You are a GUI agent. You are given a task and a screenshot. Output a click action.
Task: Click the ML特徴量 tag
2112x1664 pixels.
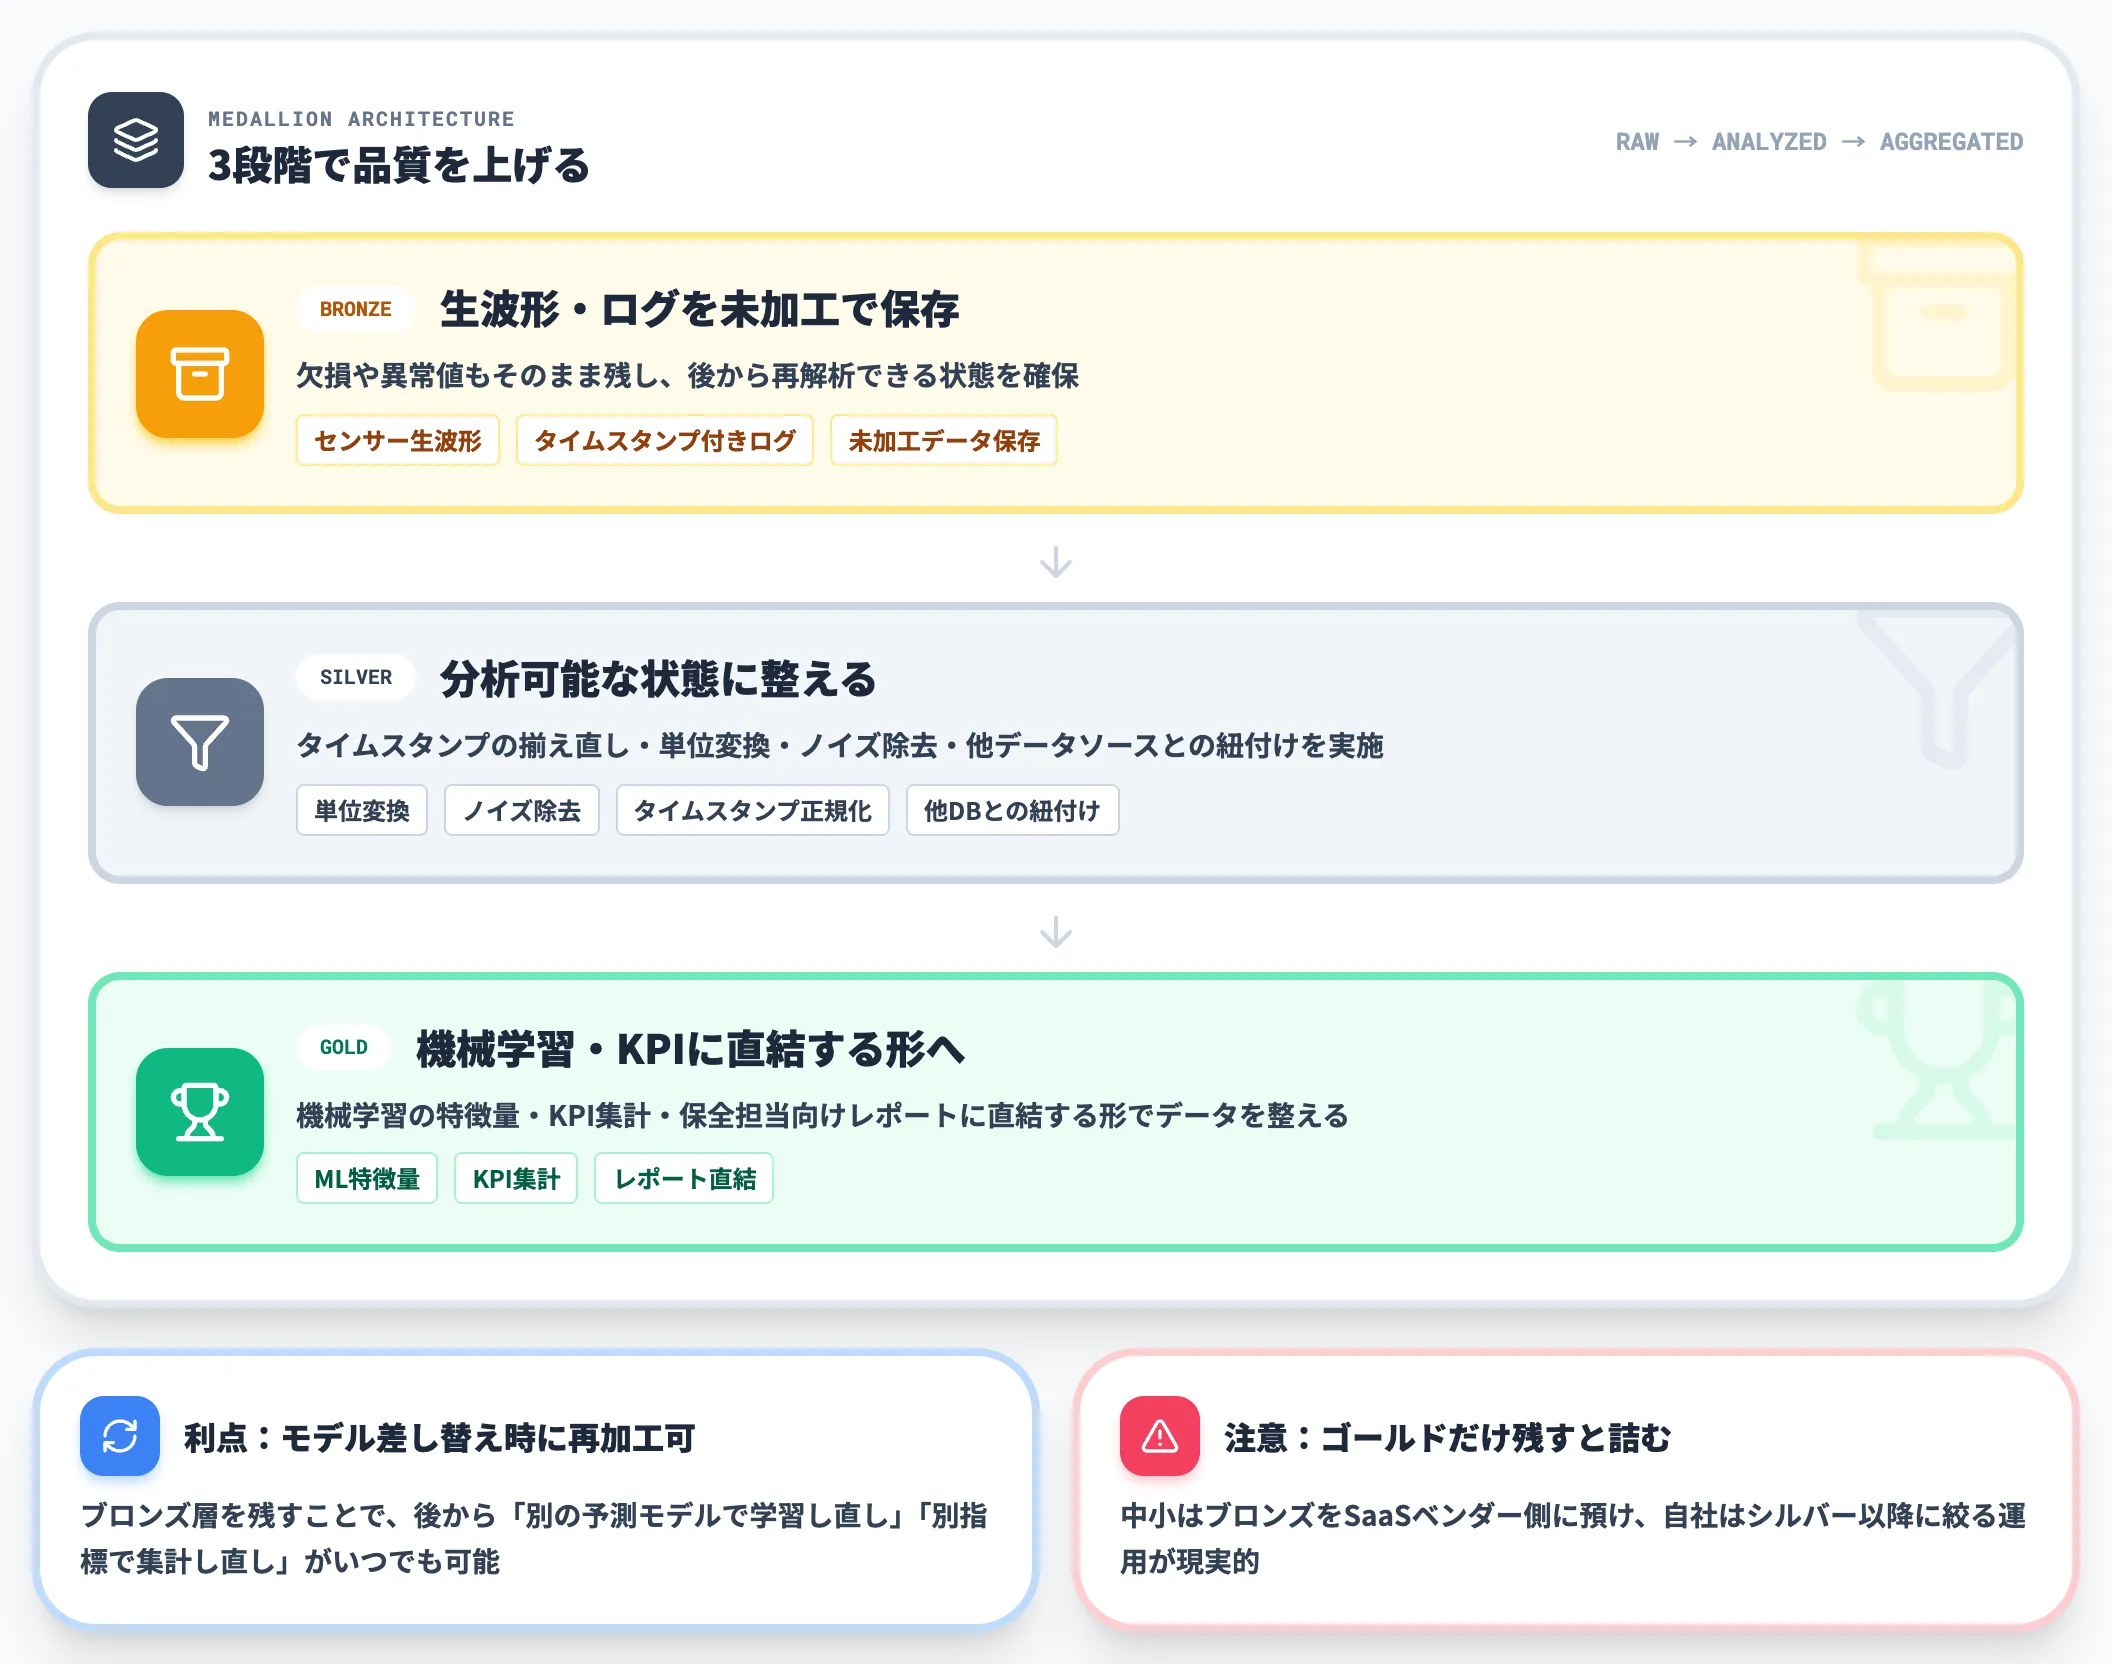tap(367, 1178)
